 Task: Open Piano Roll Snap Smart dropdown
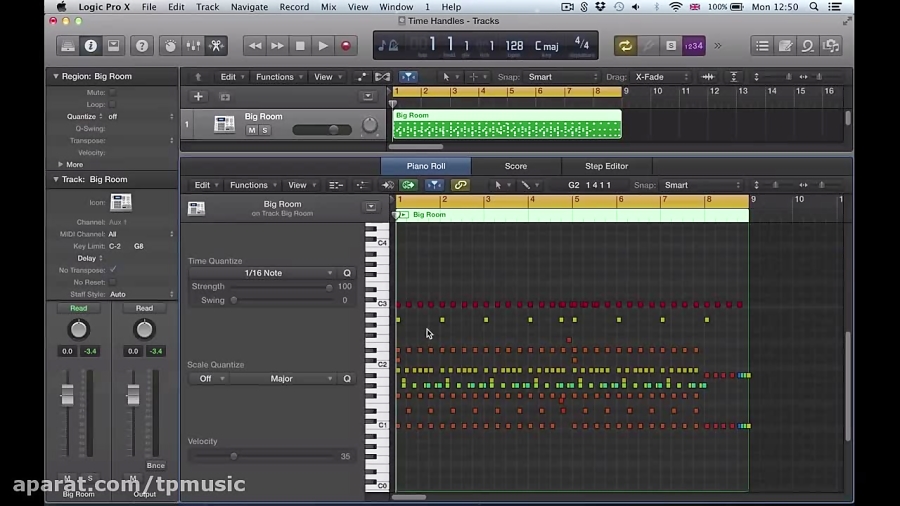(x=701, y=185)
